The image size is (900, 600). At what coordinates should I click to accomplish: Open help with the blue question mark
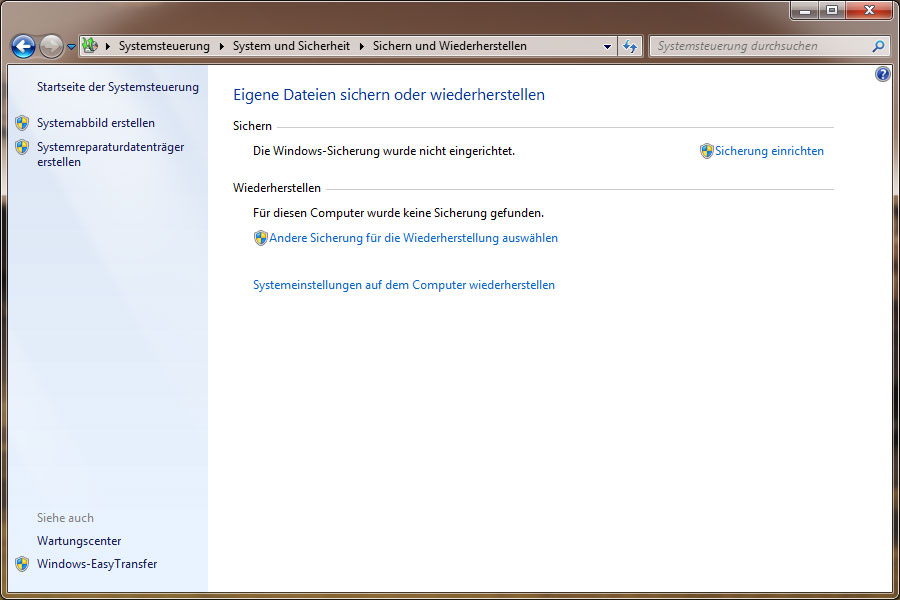(883, 73)
